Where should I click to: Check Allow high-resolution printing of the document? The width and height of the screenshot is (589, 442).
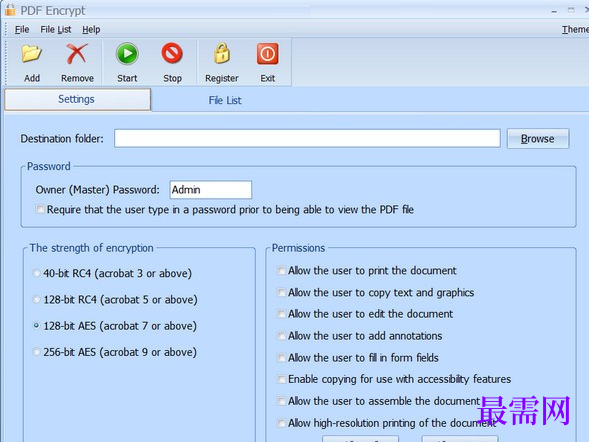(x=281, y=423)
